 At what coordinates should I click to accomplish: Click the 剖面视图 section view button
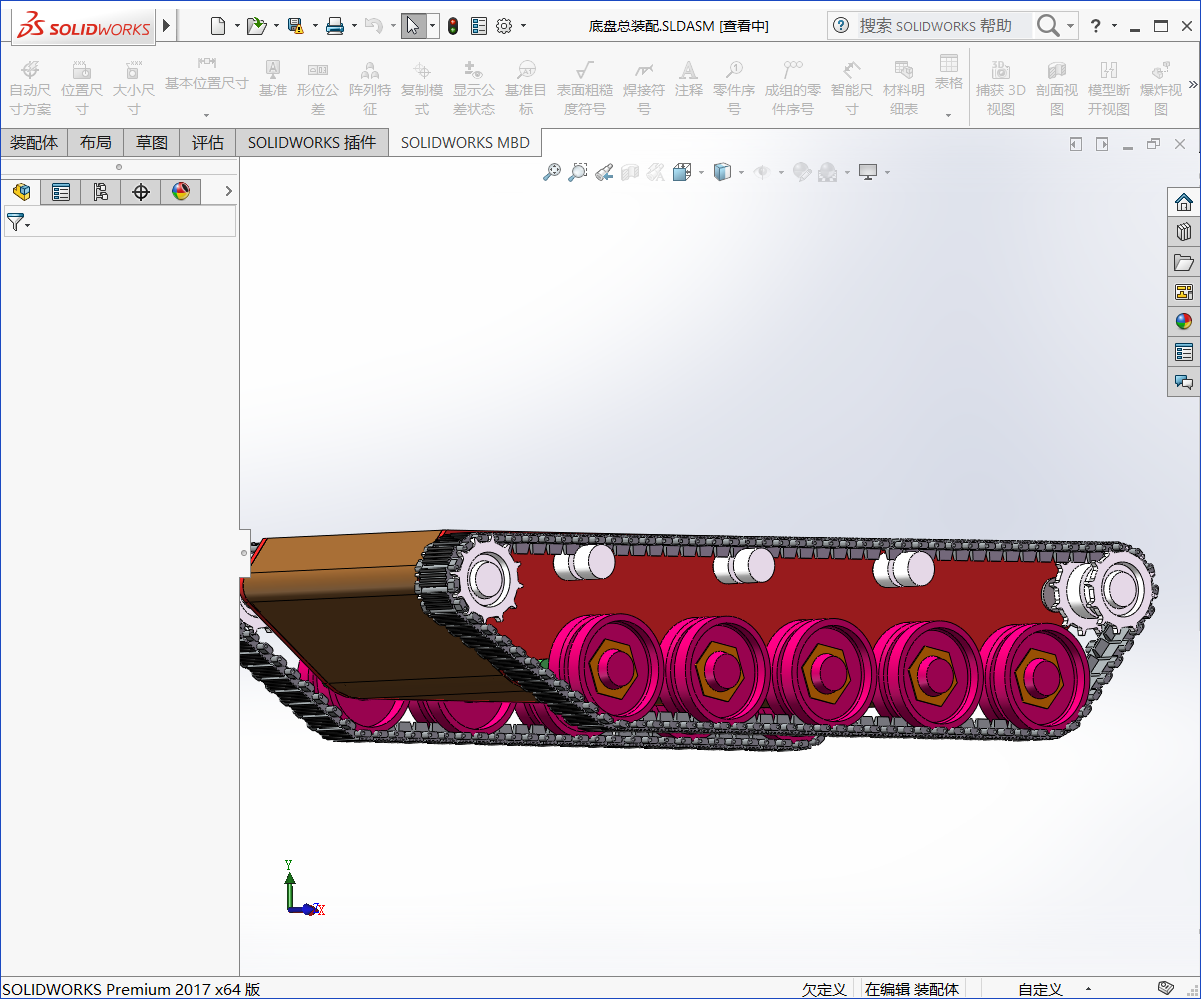[x=1056, y=88]
